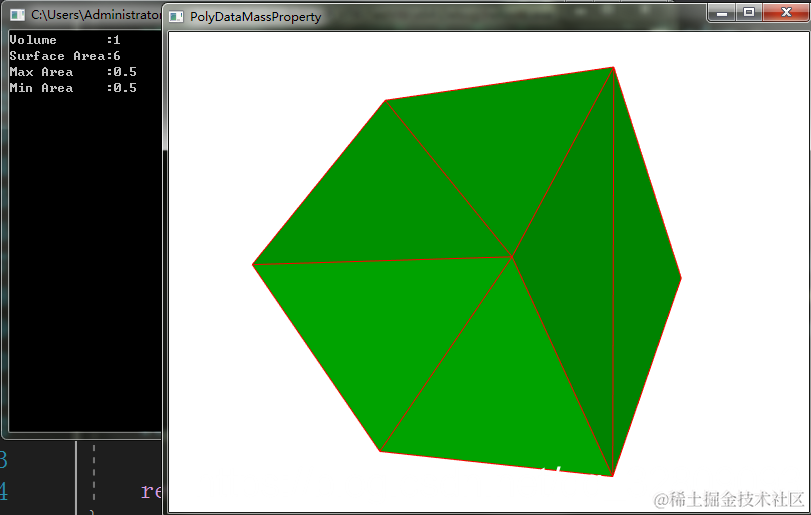811x515 pixels.
Task: Click the green cube in render view
Action: [467, 271]
